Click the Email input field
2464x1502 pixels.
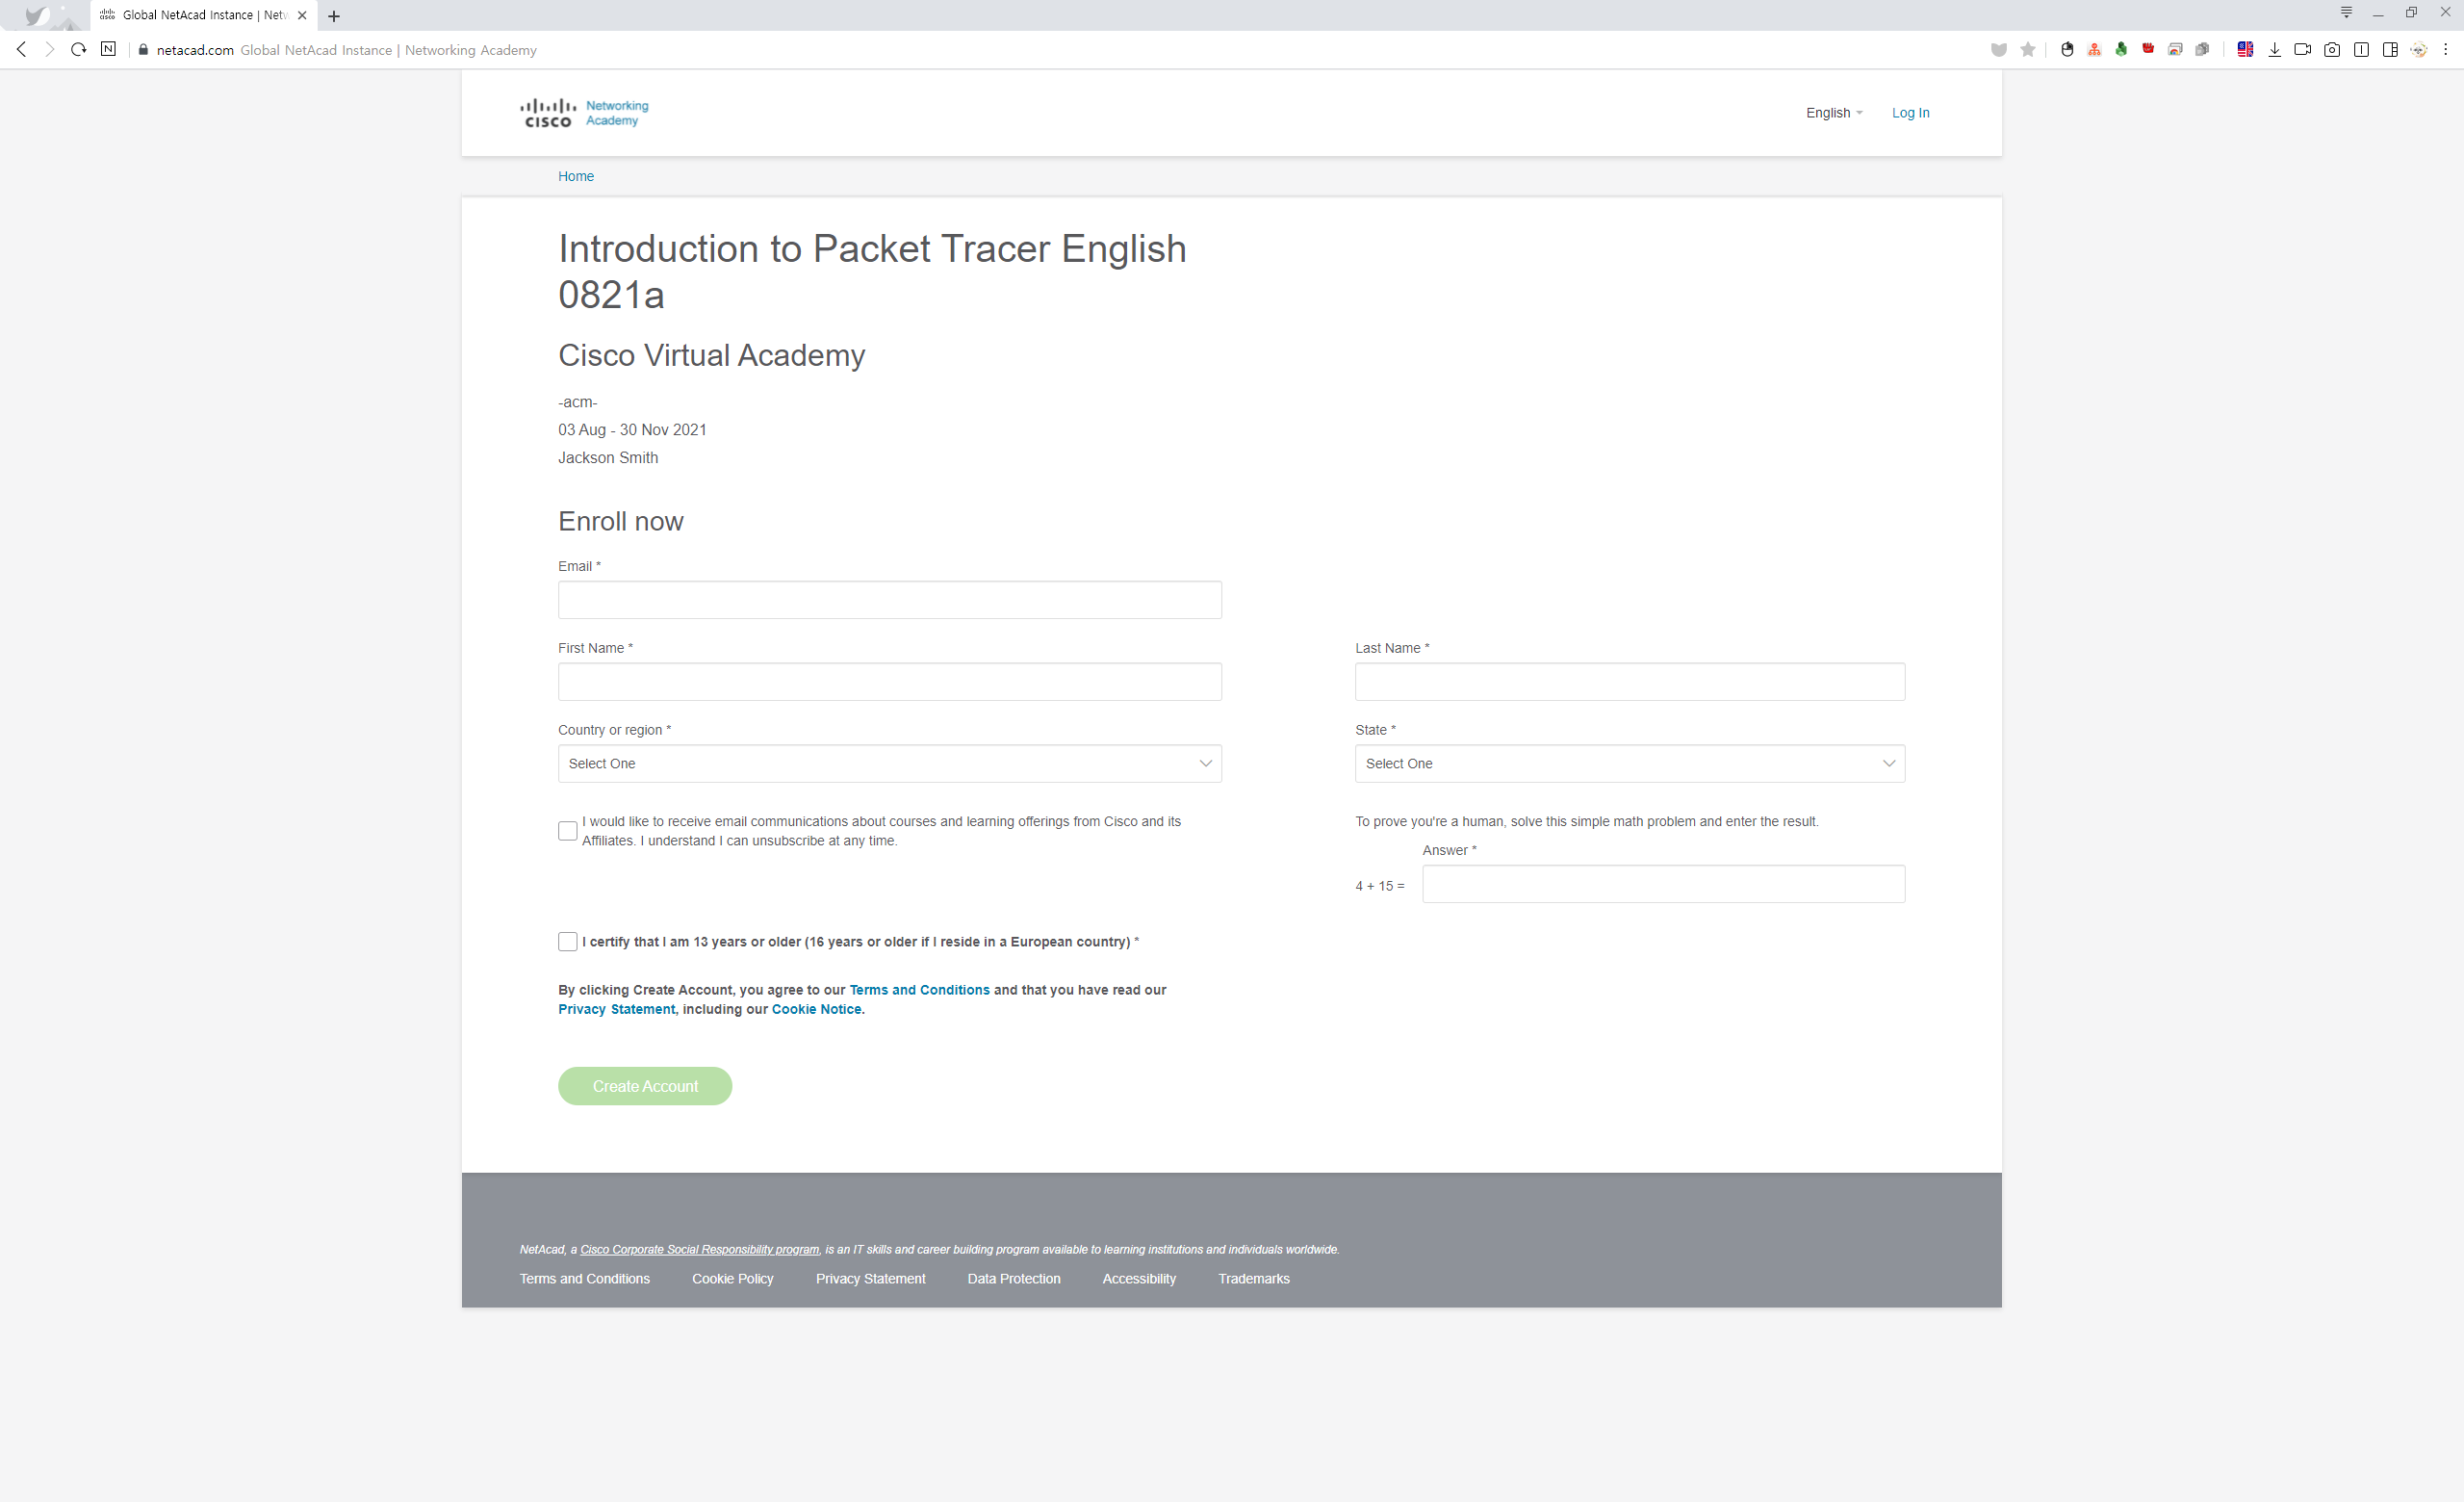point(889,600)
